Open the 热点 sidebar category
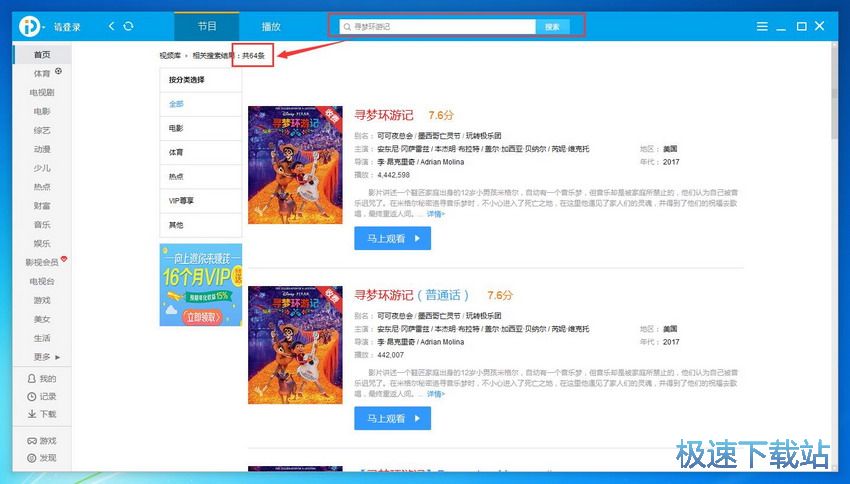The image size is (850, 484). (42, 186)
